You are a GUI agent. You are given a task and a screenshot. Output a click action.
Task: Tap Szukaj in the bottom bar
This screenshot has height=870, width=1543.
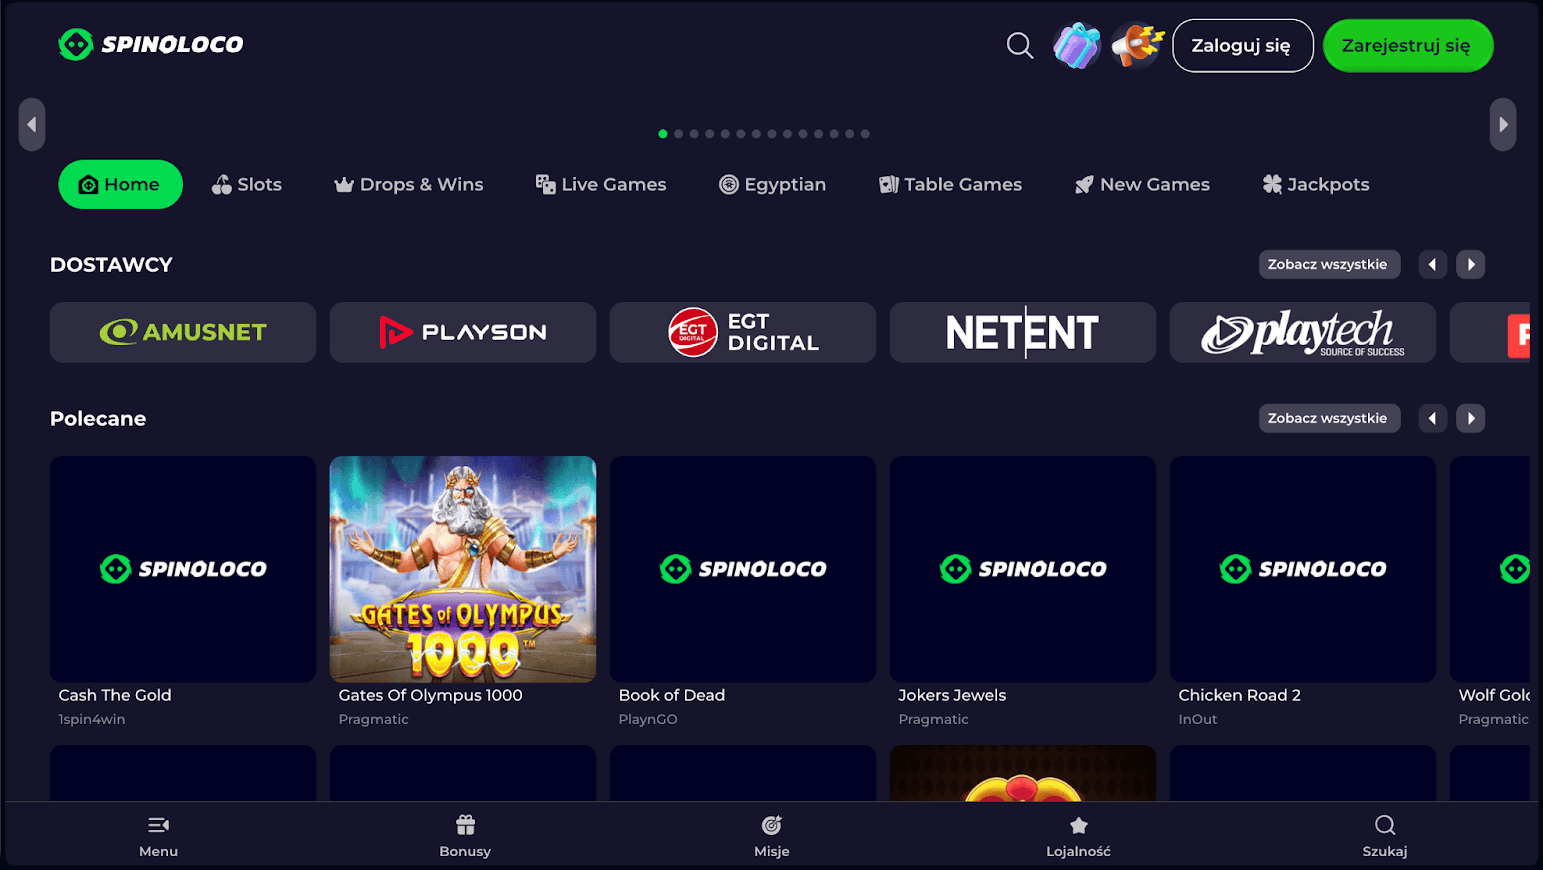pyautogui.click(x=1384, y=836)
